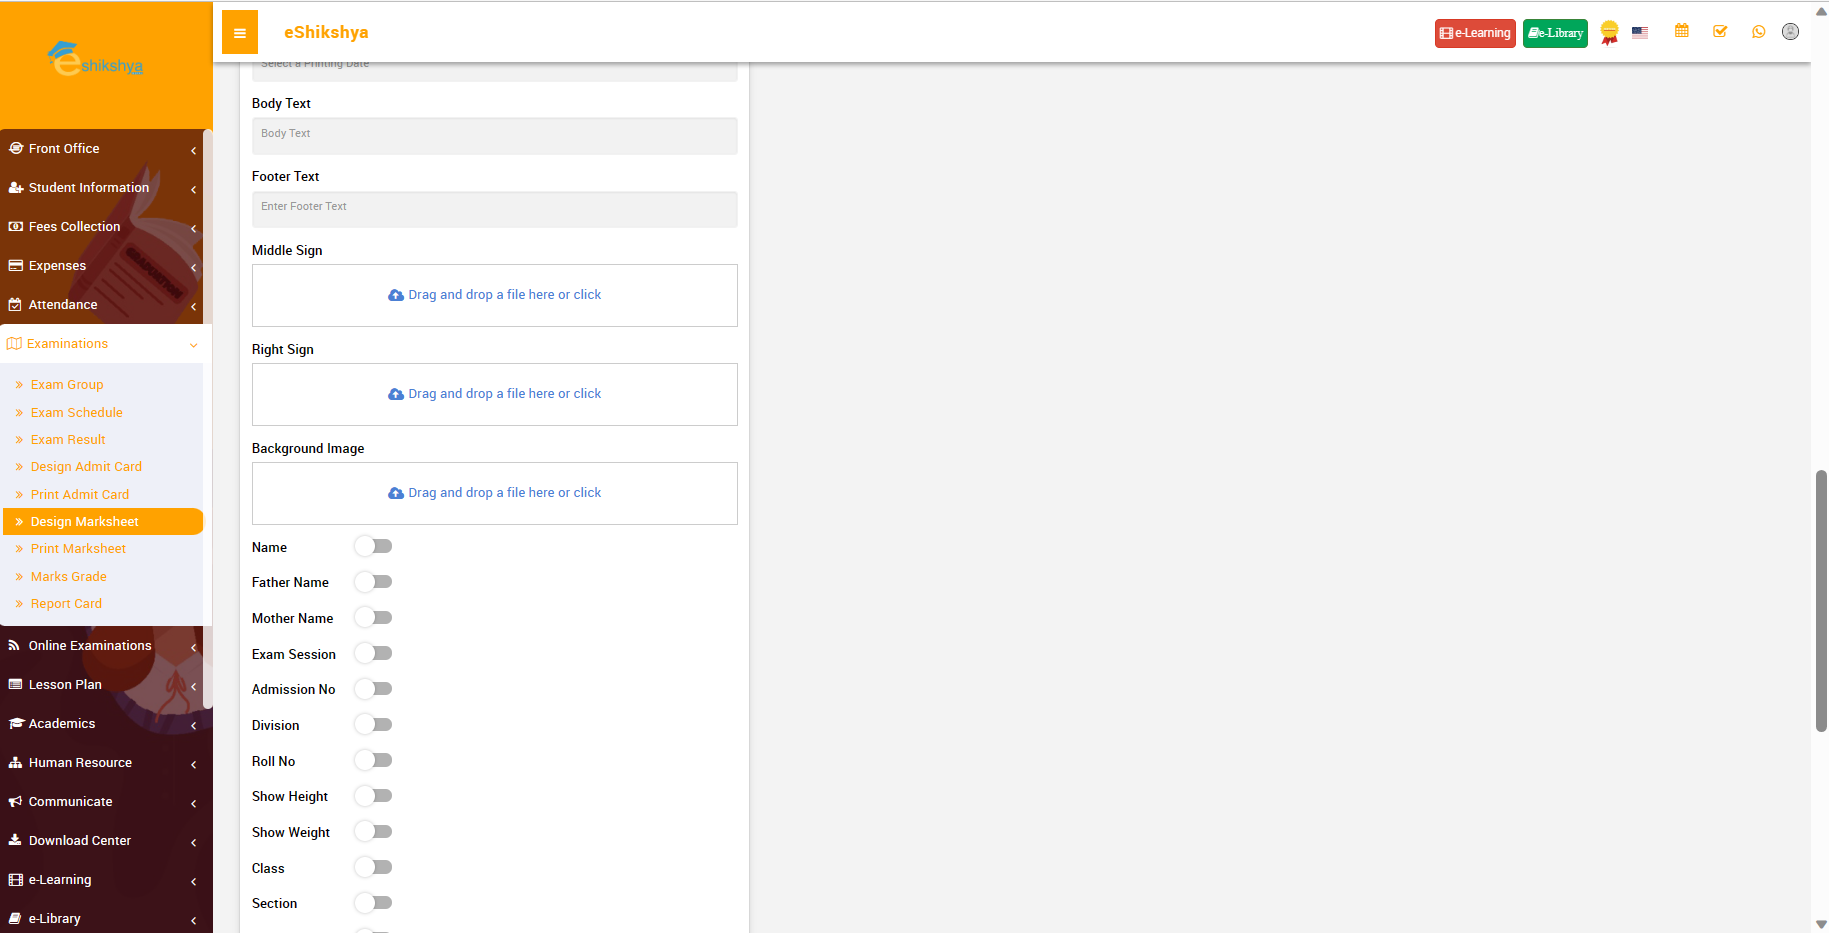Click the page vertical scrollbar thumb
1829x933 pixels.
(1821, 600)
